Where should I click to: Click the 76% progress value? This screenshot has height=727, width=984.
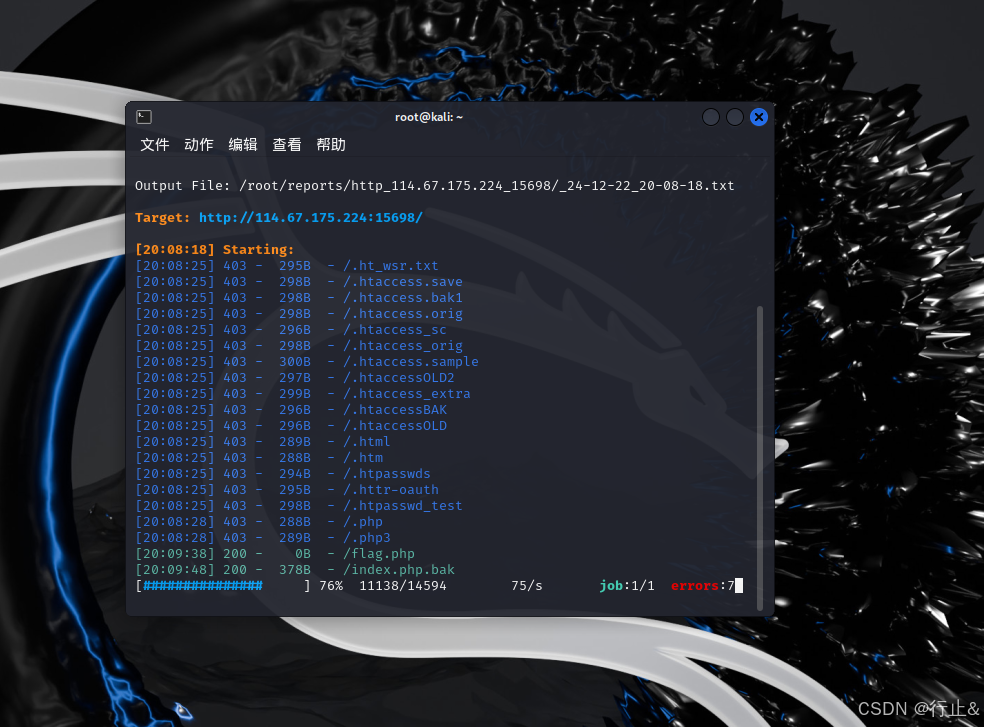click(x=331, y=586)
